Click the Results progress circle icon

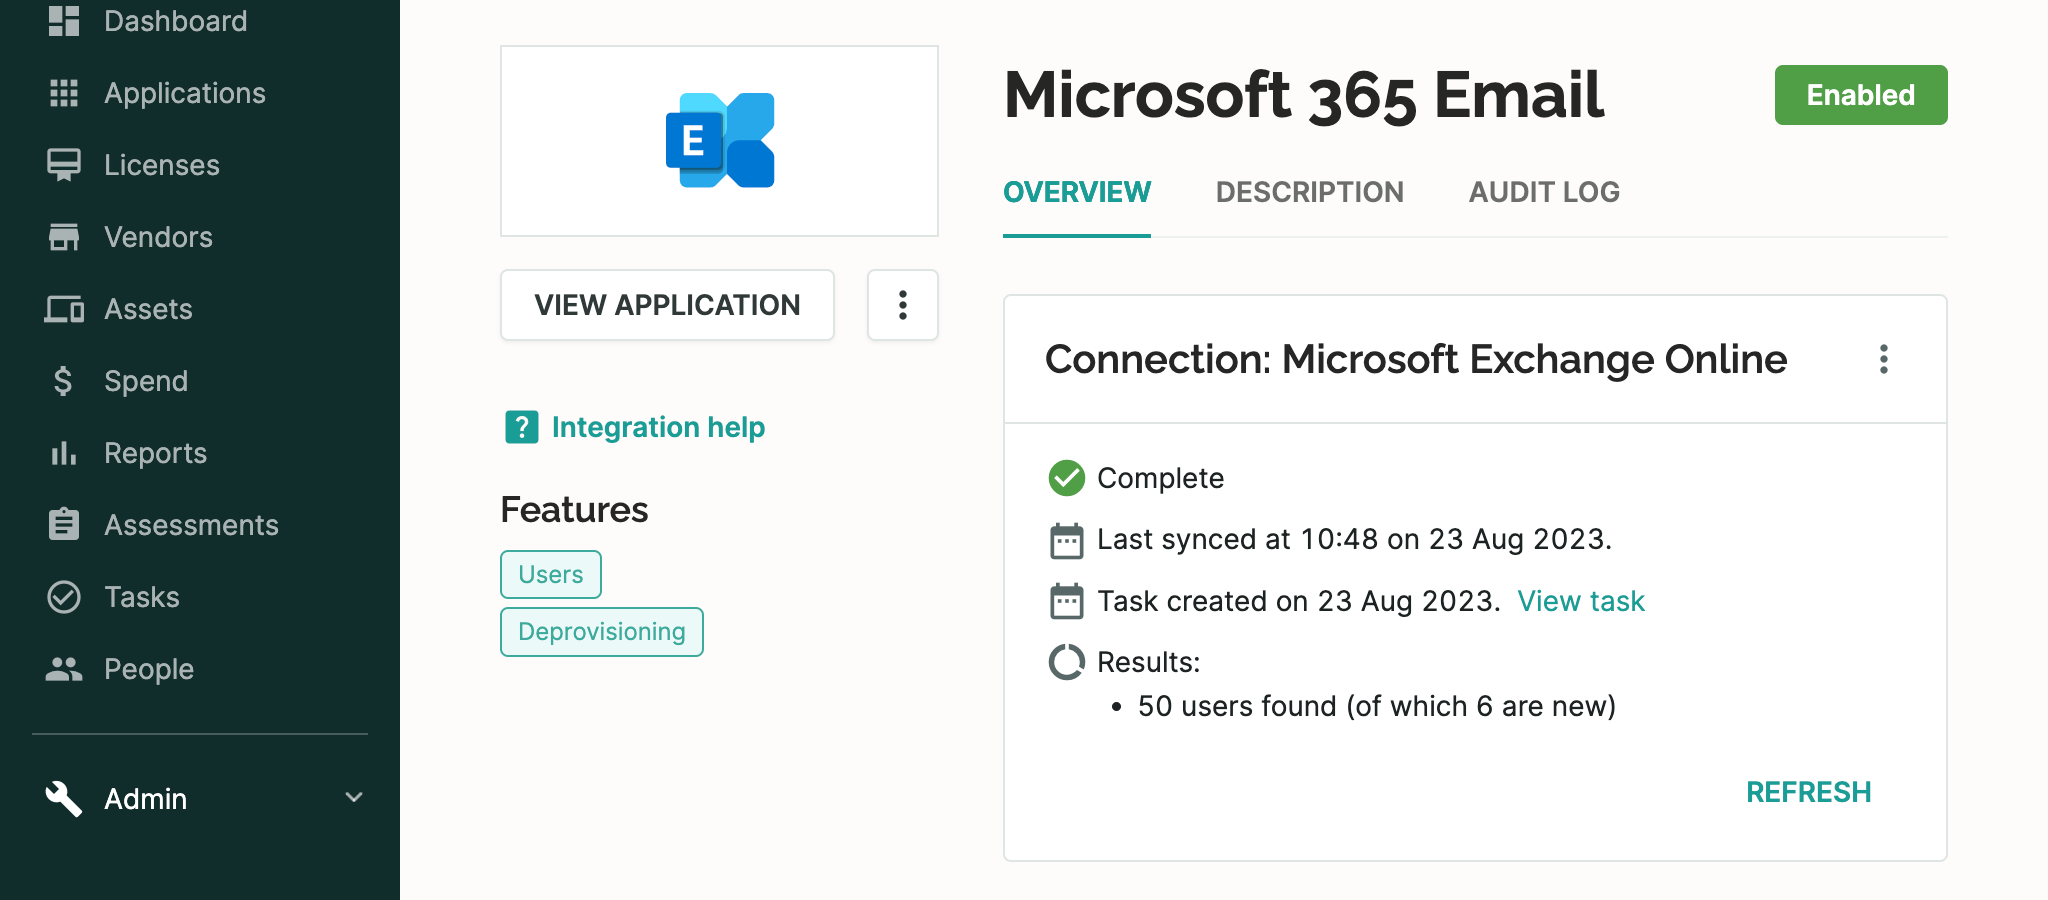pyautogui.click(x=1067, y=662)
